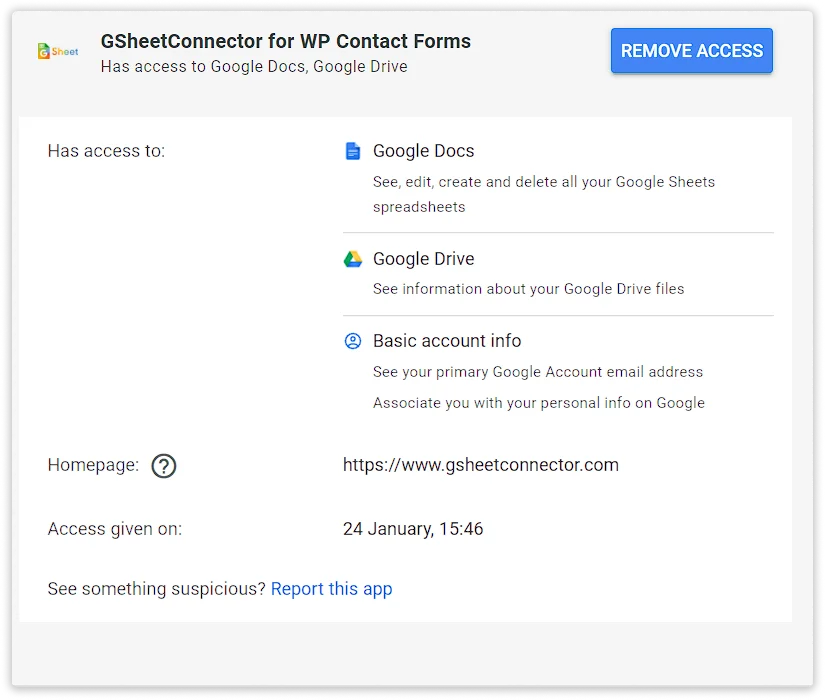Click 'Associate you with your personal info' text

[x=538, y=403]
